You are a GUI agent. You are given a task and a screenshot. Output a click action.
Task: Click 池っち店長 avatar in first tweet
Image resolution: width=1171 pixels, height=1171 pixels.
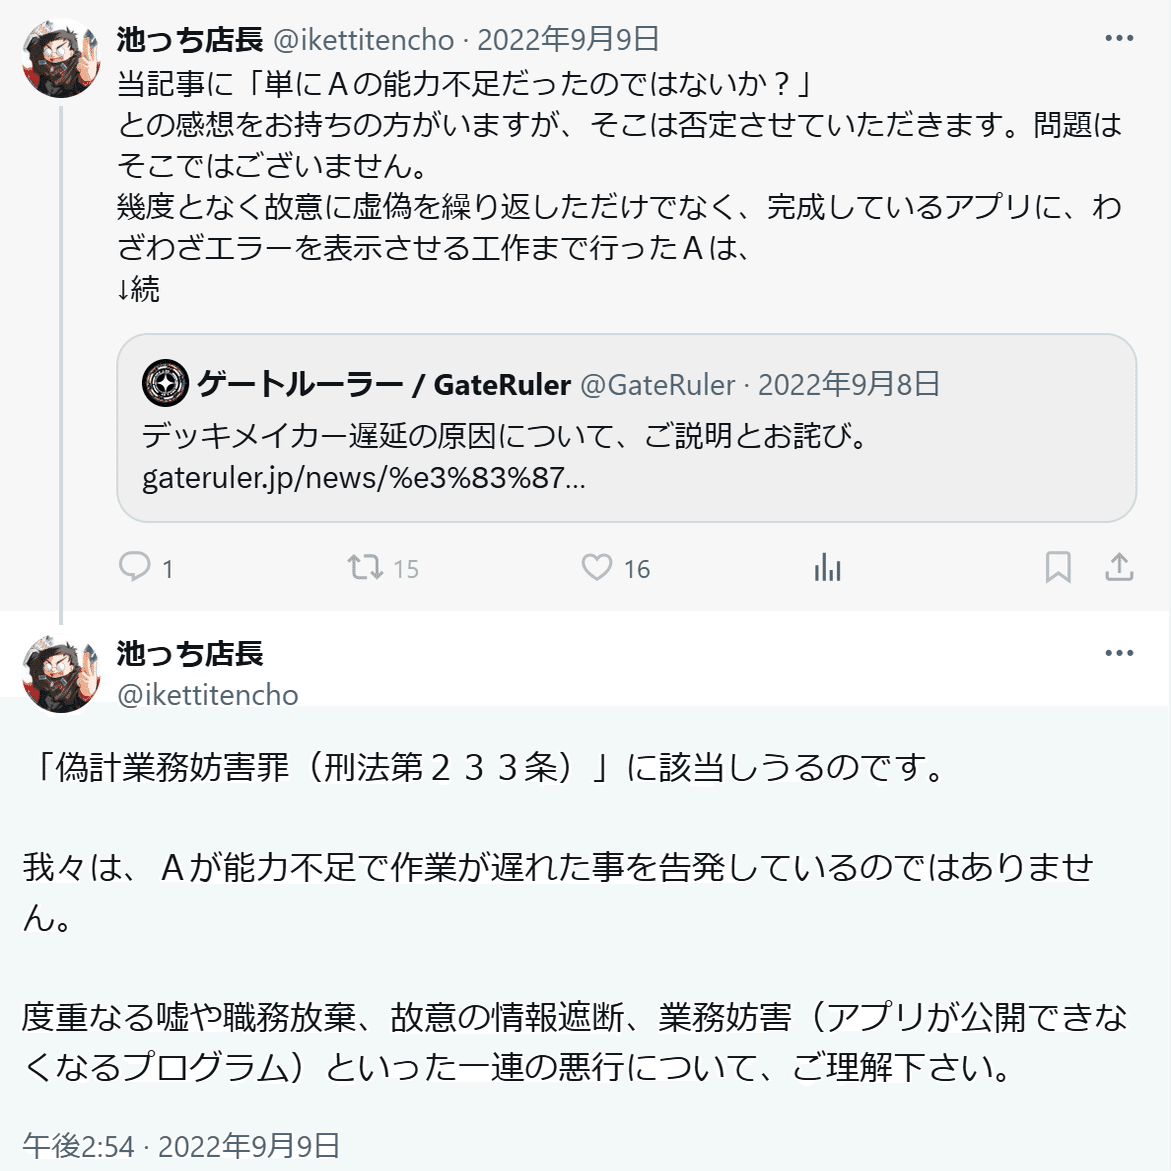click(61, 58)
